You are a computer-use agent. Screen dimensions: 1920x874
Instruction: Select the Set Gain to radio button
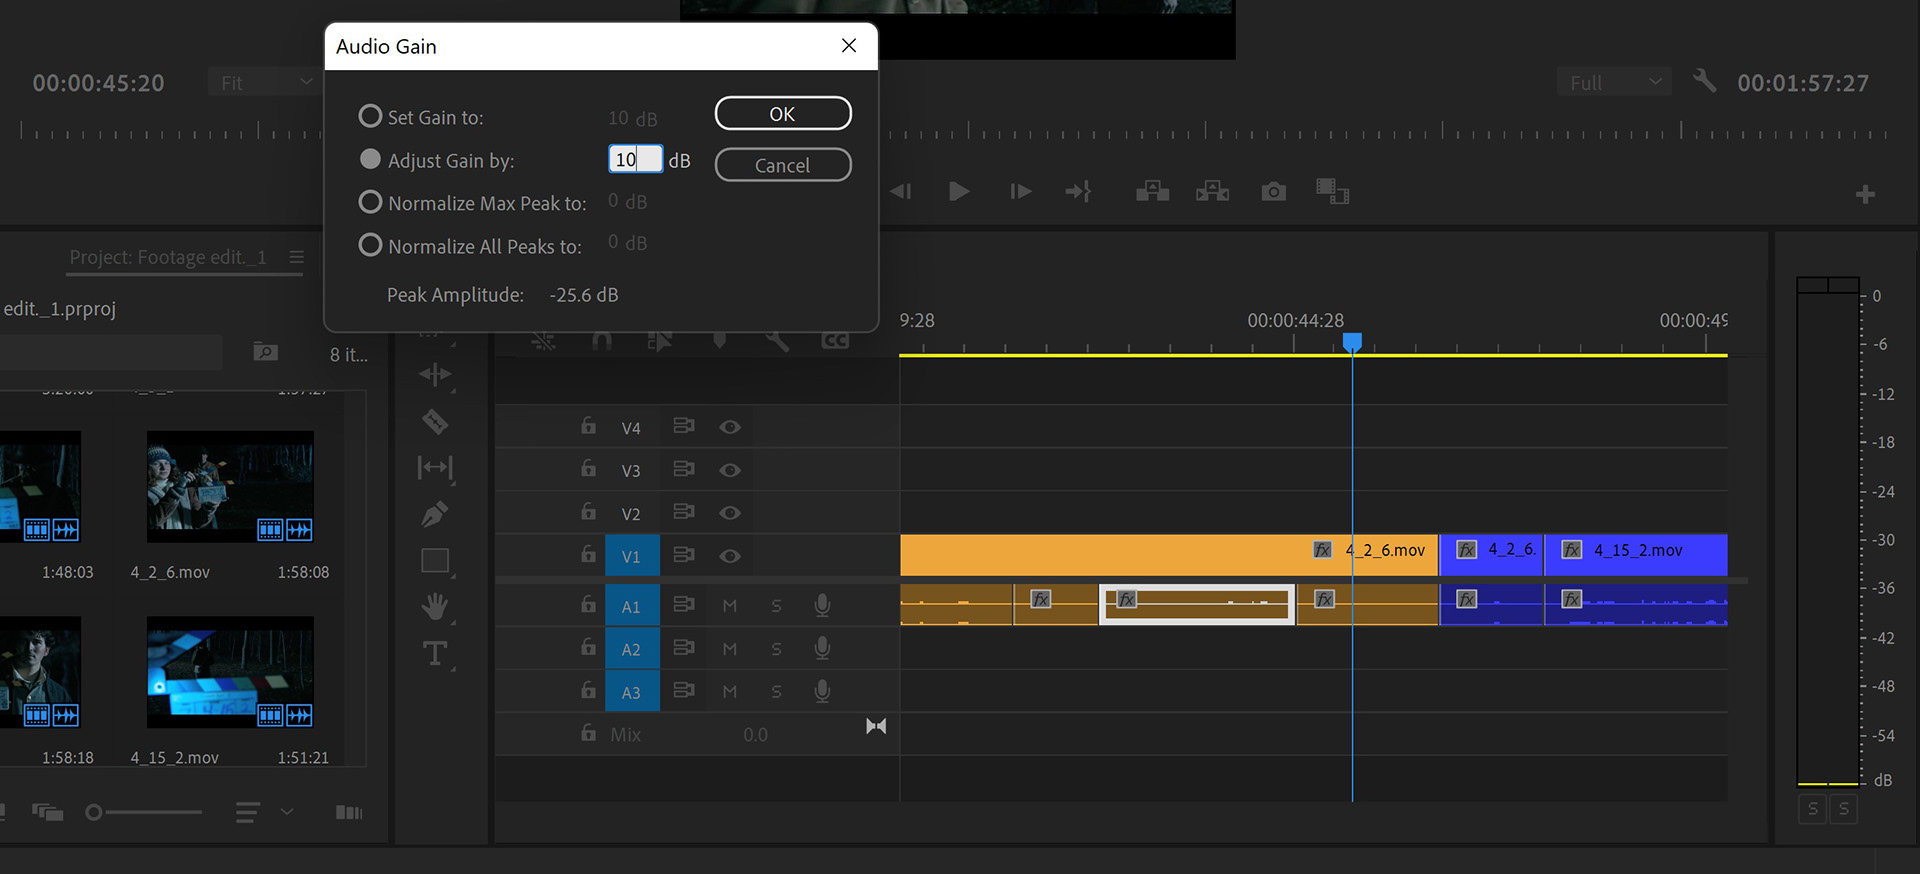[x=370, y=117]
